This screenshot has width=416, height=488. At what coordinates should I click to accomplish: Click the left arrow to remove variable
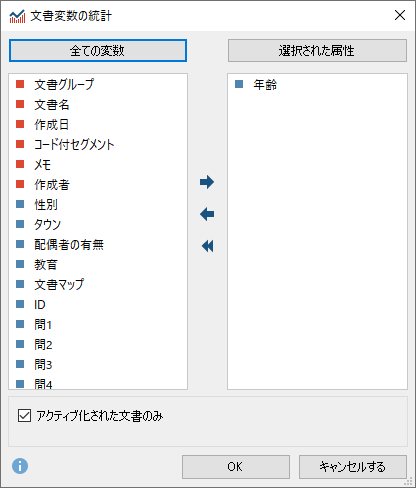coord(207,214)
